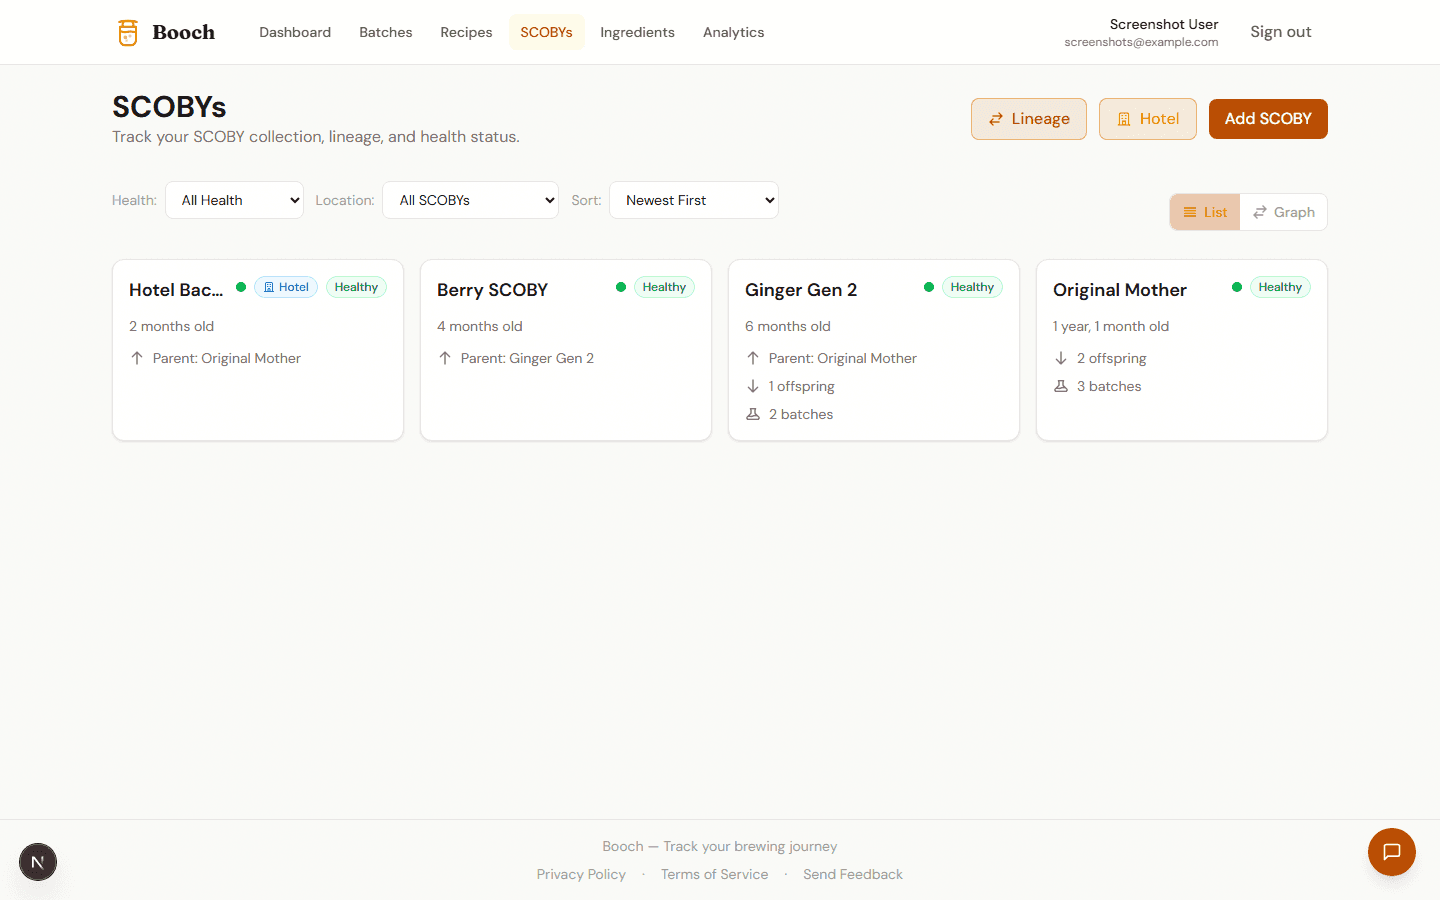Open the Location filter dropdown
The image size is (1440, 900).
471,200
